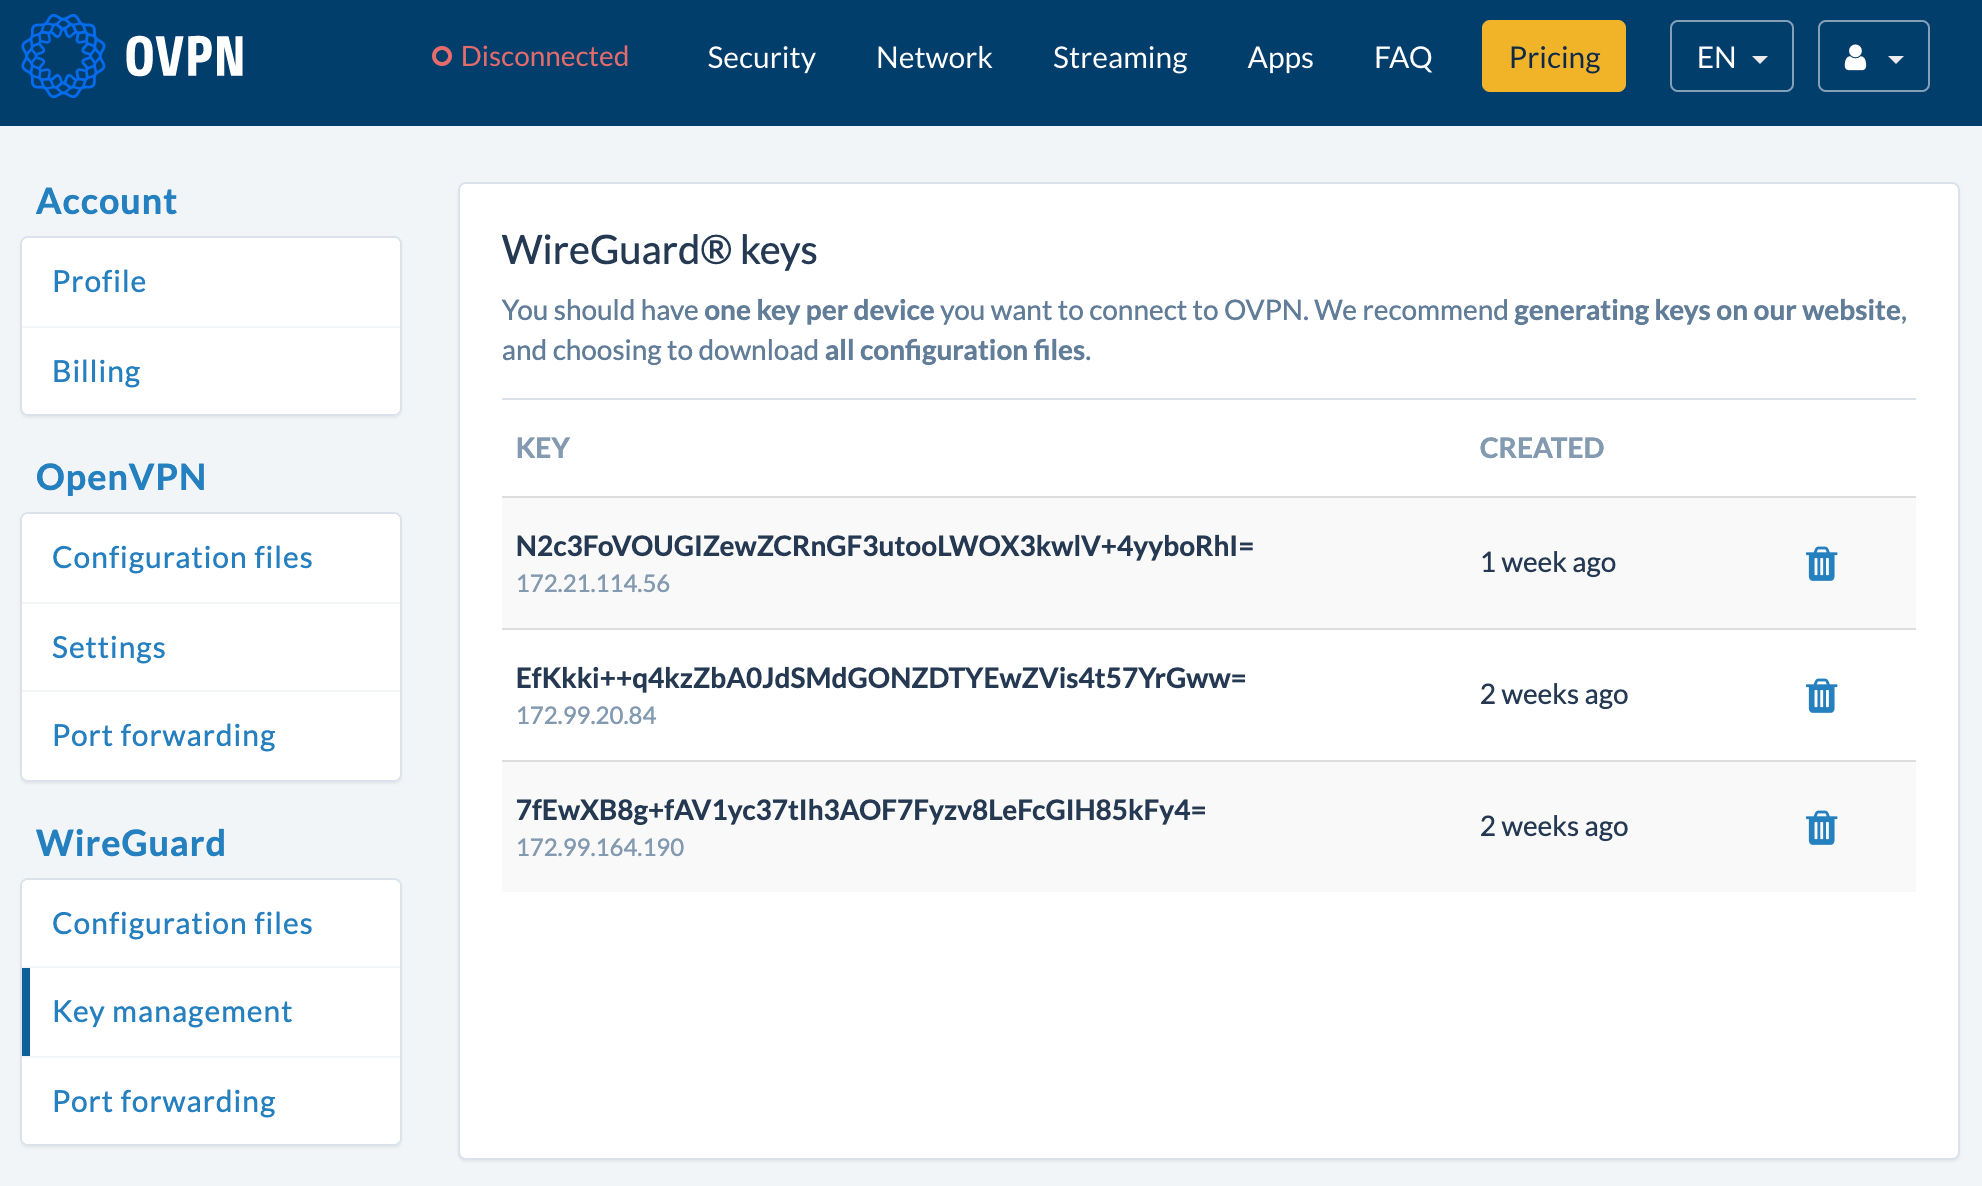Open Billing in the sidebar

[96, 372]
